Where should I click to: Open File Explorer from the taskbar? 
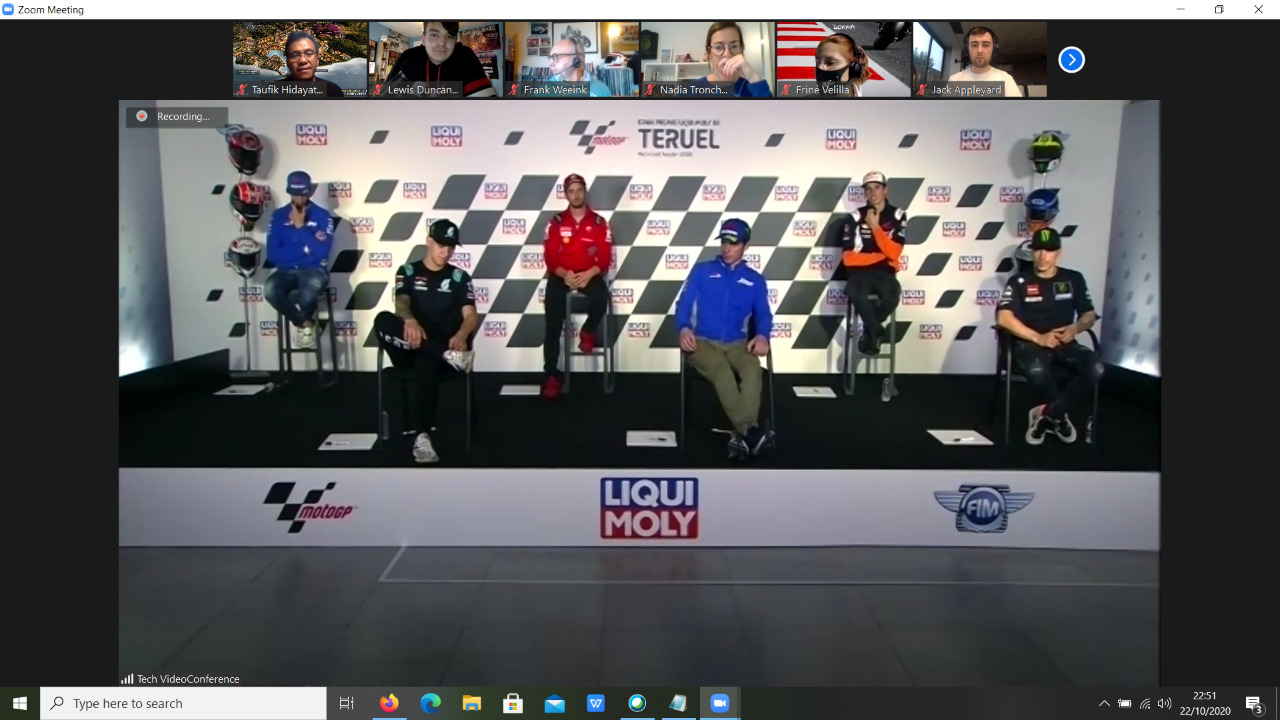click(472, 703)
